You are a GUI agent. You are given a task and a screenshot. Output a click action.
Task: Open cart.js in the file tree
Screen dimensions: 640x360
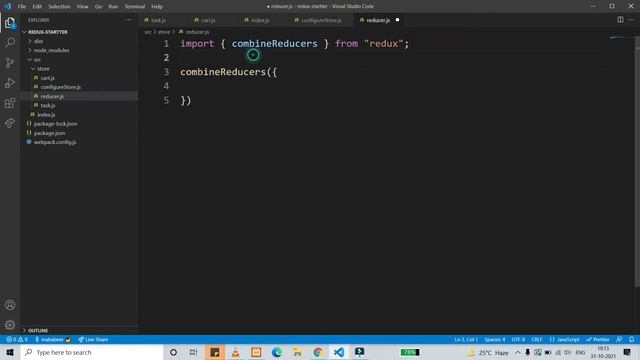pyautogui.click(x=48, y=78)
